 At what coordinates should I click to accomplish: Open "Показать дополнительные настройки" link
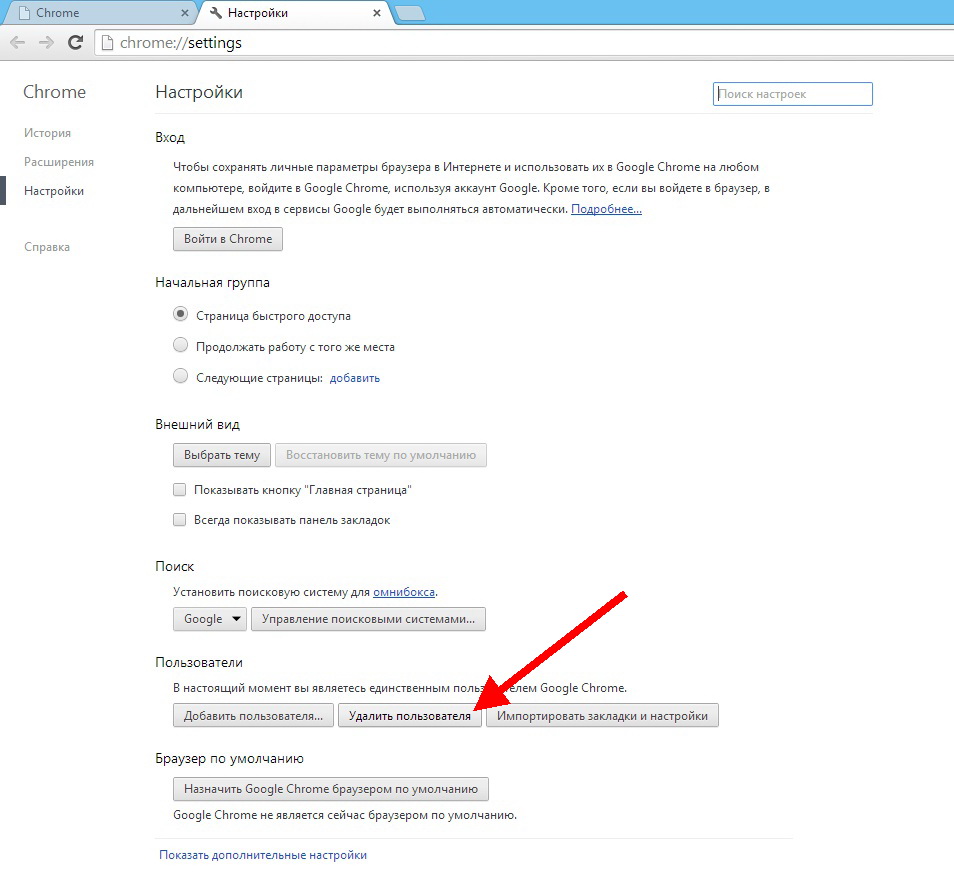pyautogui.click(x=263, y=854)
